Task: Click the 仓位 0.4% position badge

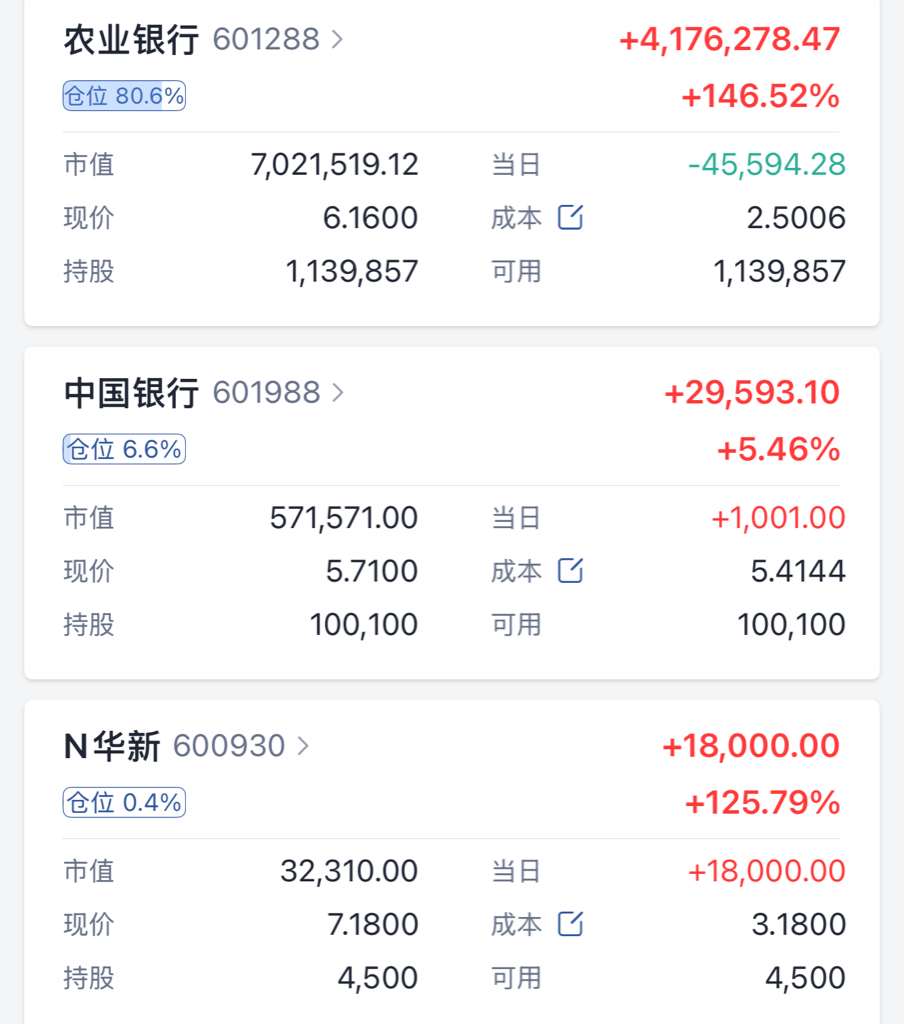Action: (124, 803)
